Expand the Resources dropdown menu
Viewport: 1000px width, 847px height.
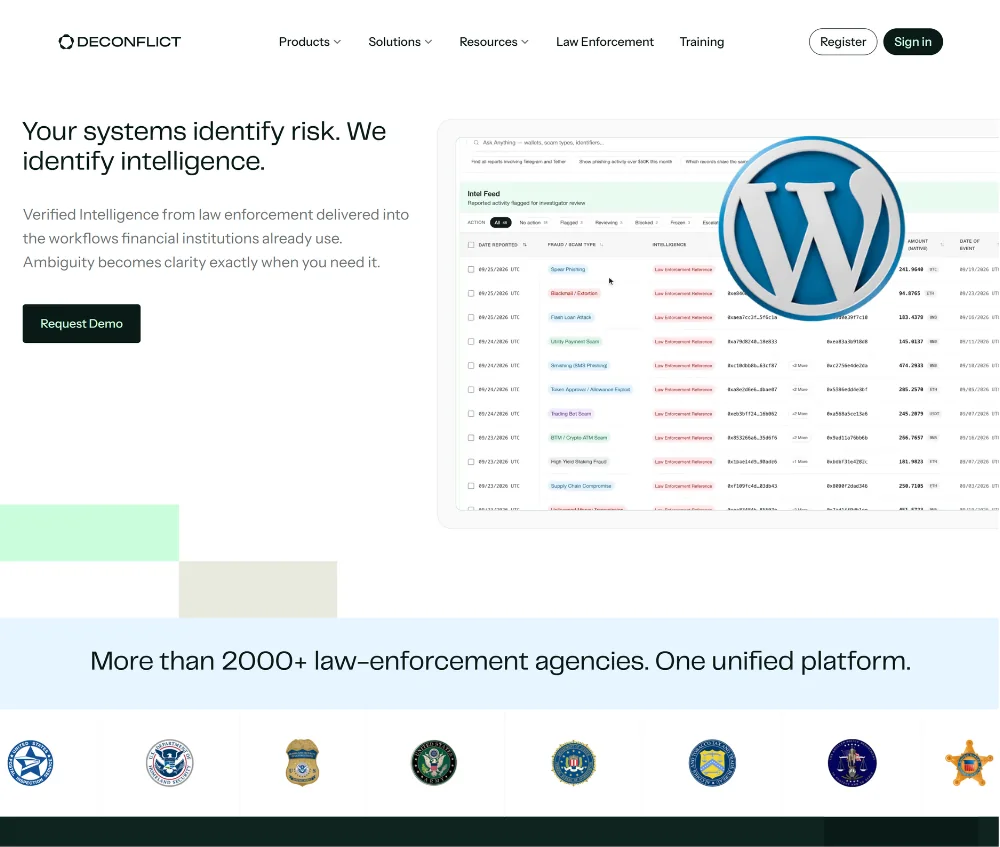pos(494,42)
